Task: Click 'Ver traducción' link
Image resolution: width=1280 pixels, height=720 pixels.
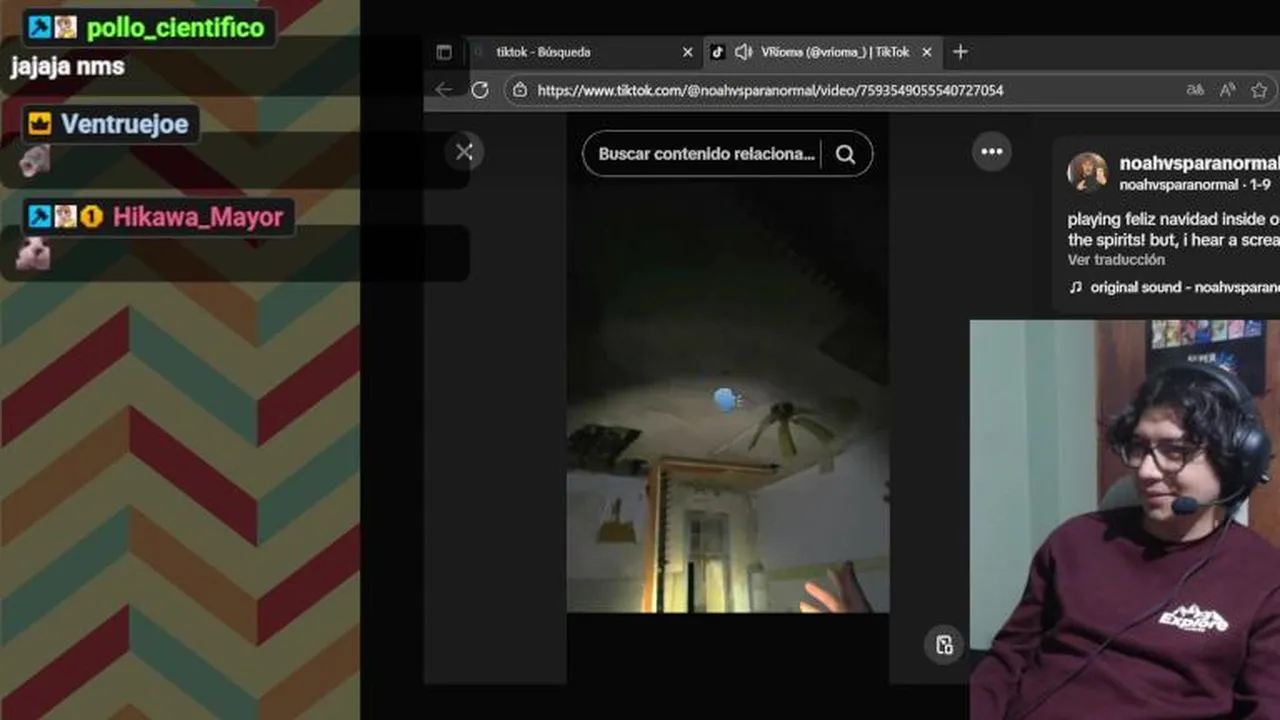Action: [x=1116, y=259]
